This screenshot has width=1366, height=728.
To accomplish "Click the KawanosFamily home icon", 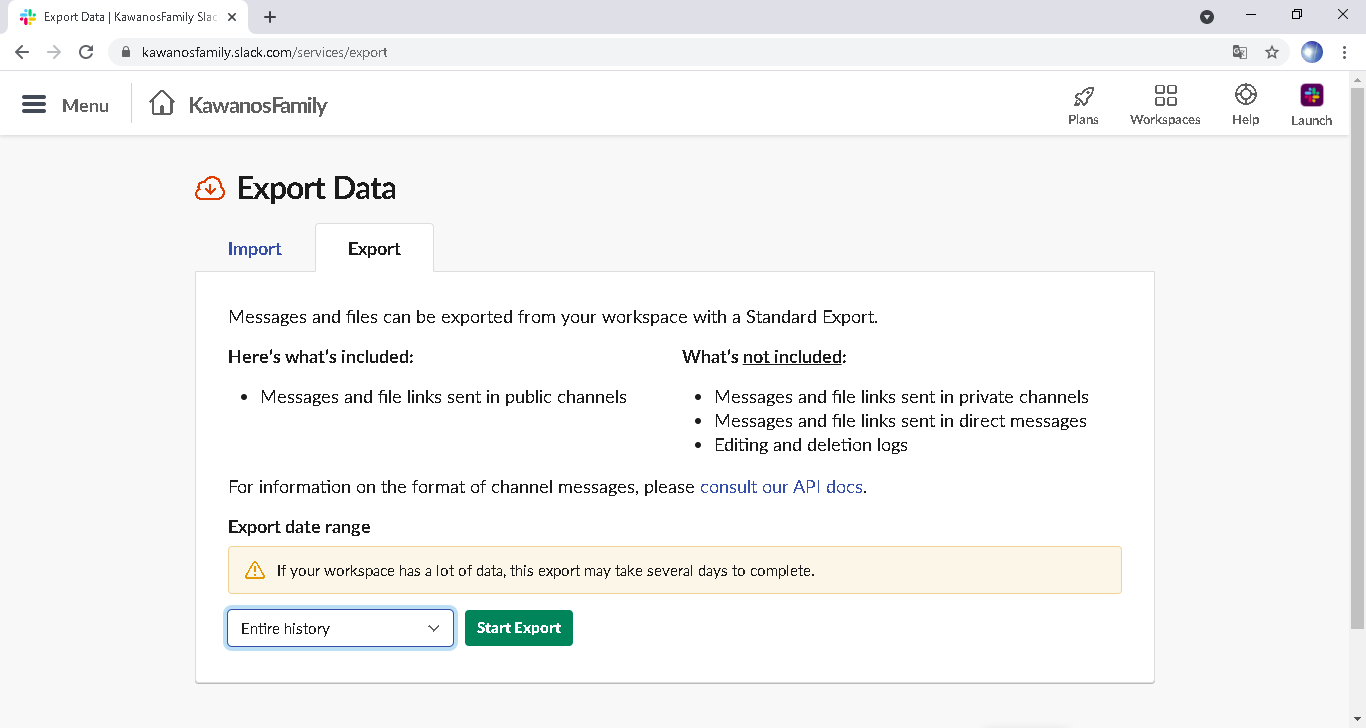I will pos(162,104).
